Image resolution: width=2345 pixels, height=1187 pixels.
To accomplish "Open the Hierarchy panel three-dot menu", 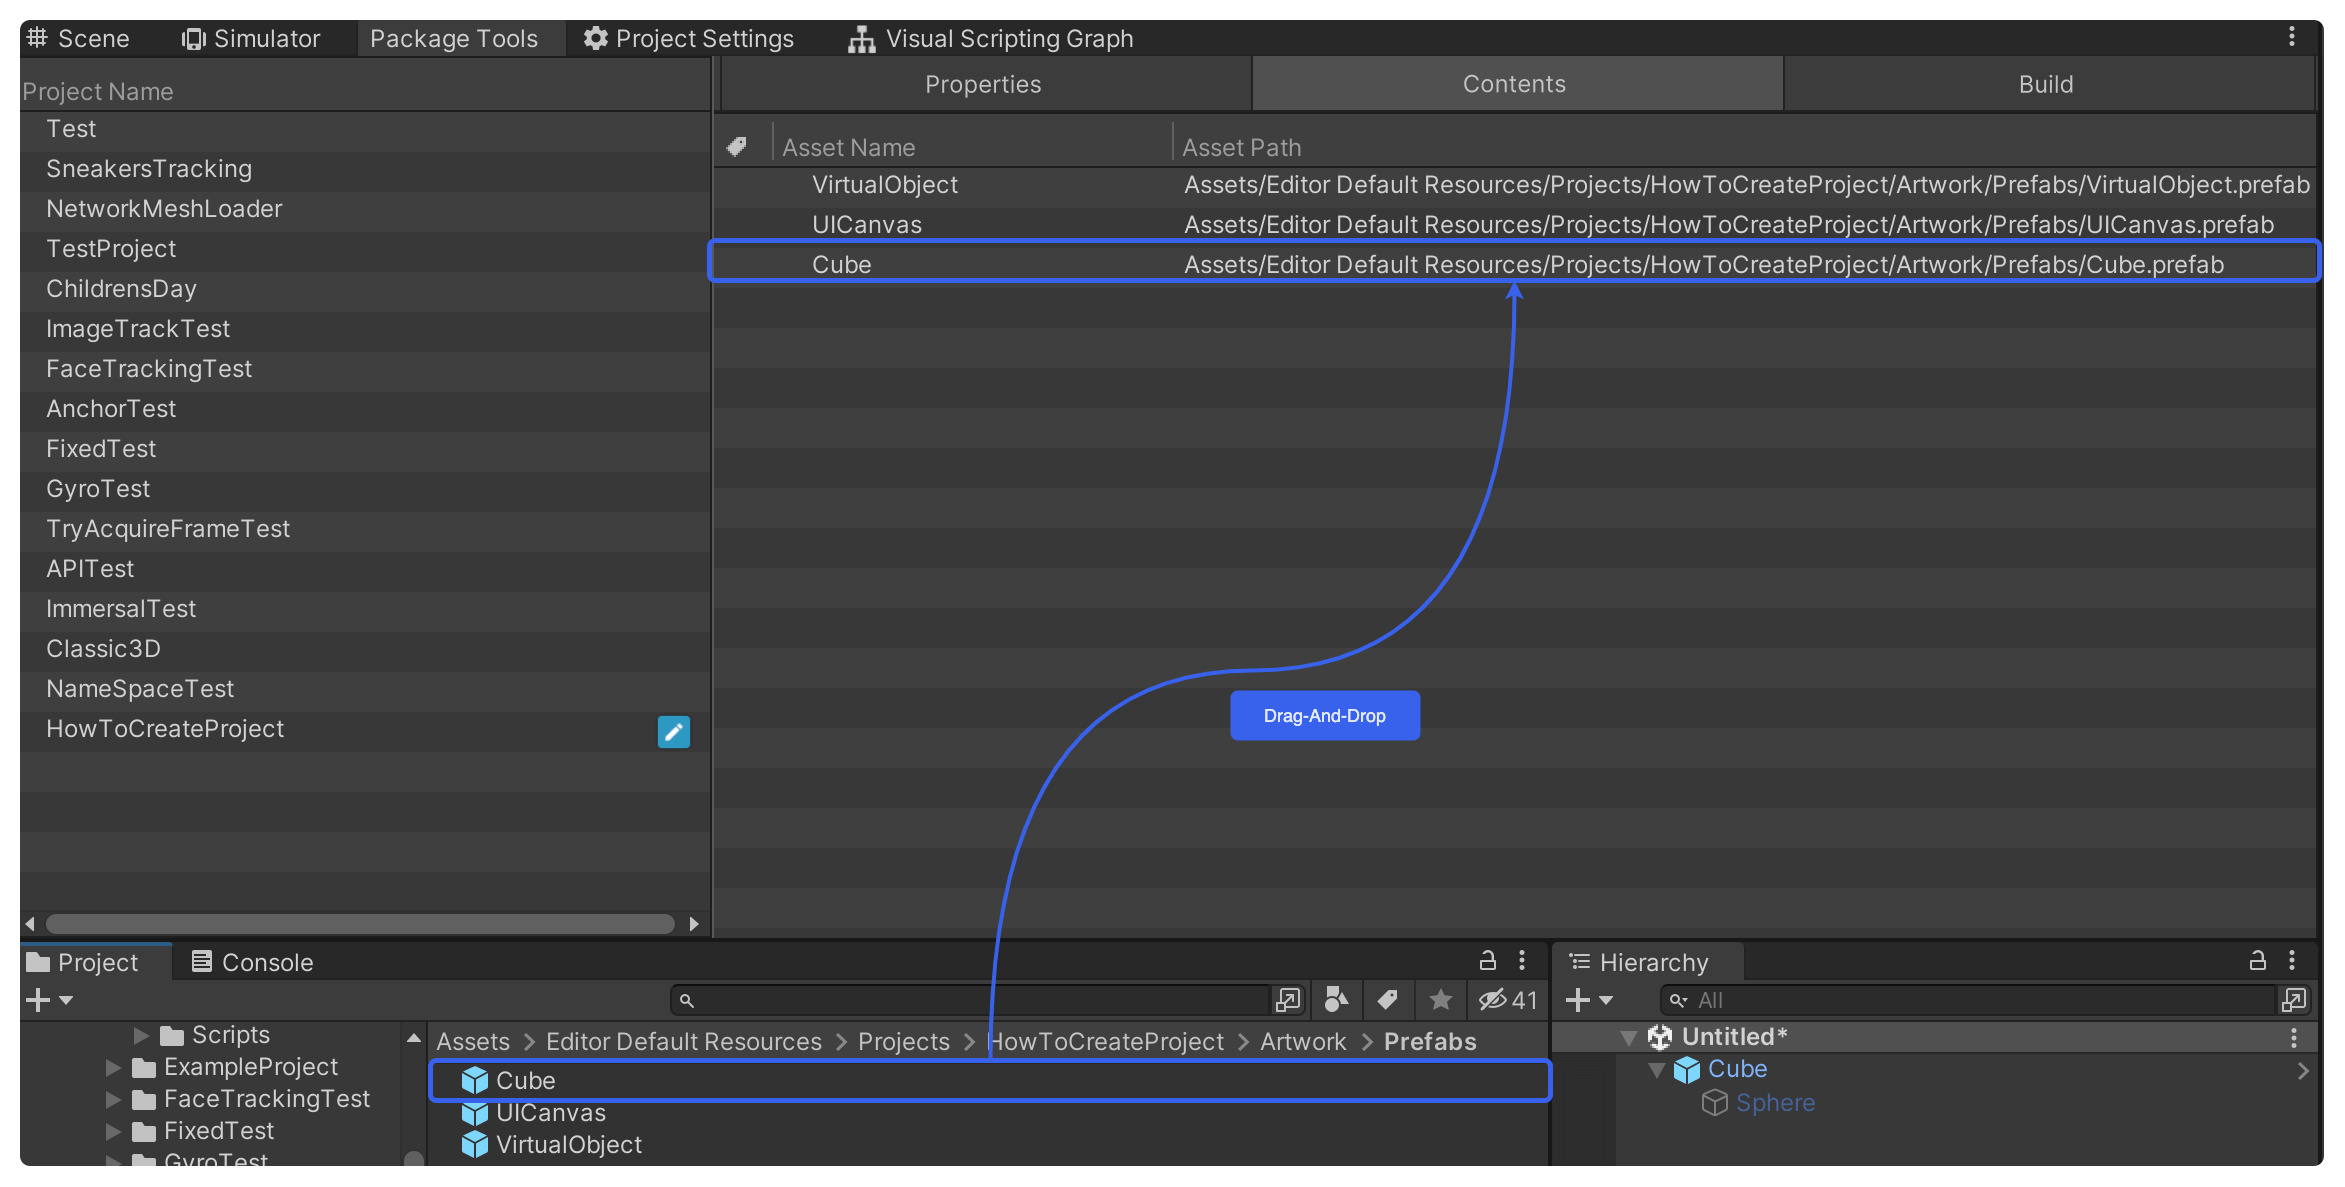I will pos(2292,961).
